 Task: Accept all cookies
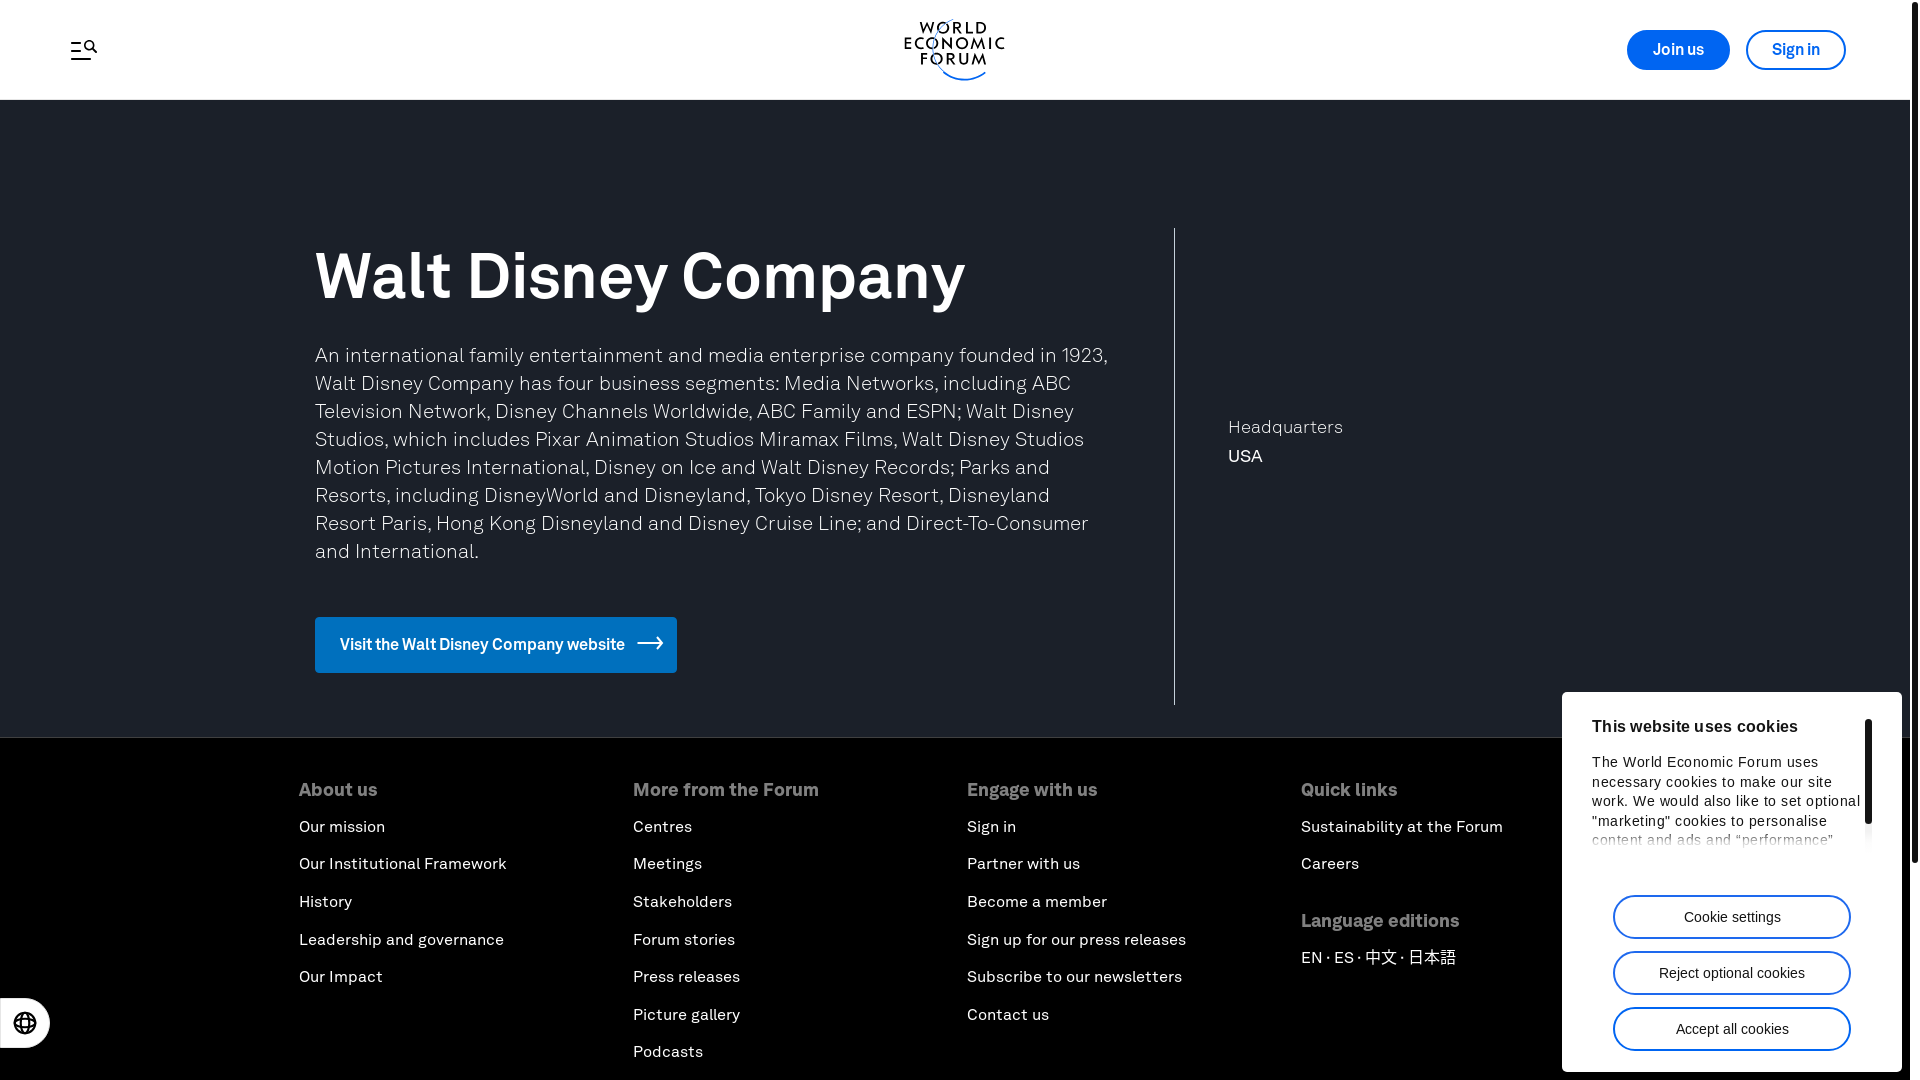point(1732,1029)
